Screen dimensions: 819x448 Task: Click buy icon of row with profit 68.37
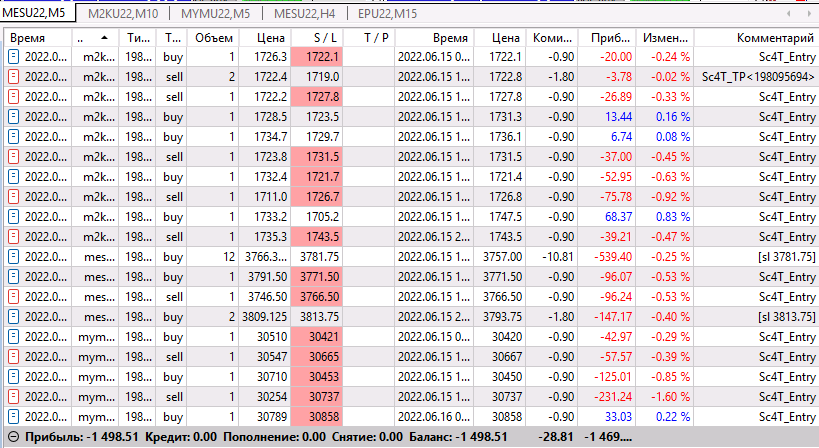14,217
